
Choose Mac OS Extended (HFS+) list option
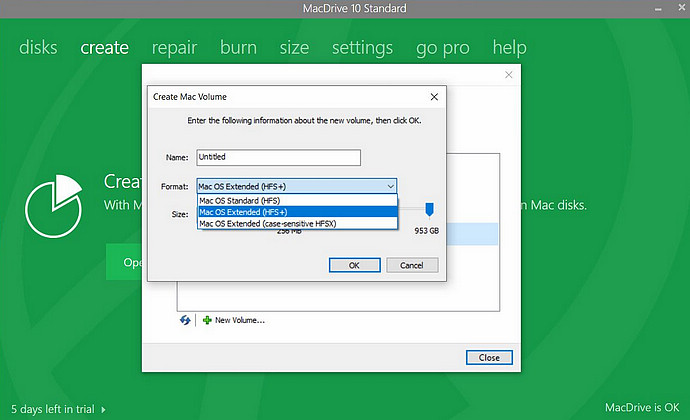[297, 212]
